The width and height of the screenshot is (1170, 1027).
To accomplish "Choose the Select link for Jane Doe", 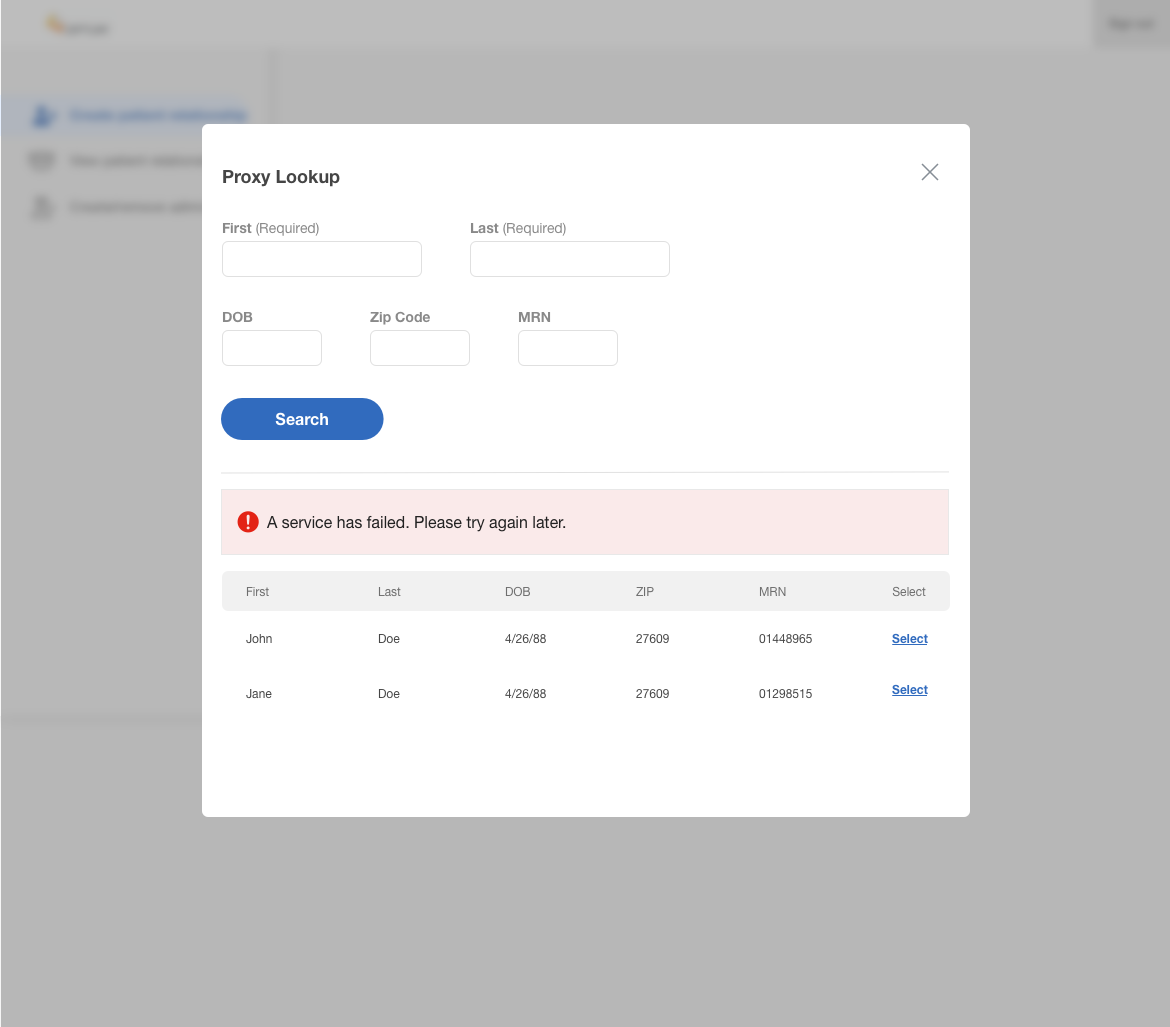I will coord(909,690).
